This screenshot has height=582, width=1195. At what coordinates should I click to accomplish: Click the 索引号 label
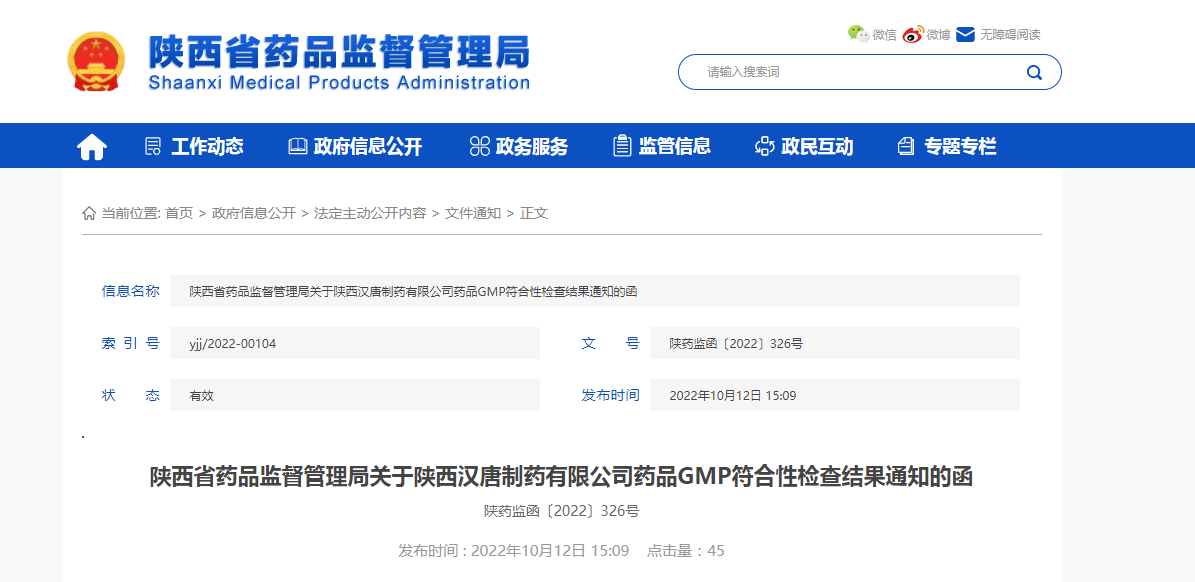click(x=131, y=344)
